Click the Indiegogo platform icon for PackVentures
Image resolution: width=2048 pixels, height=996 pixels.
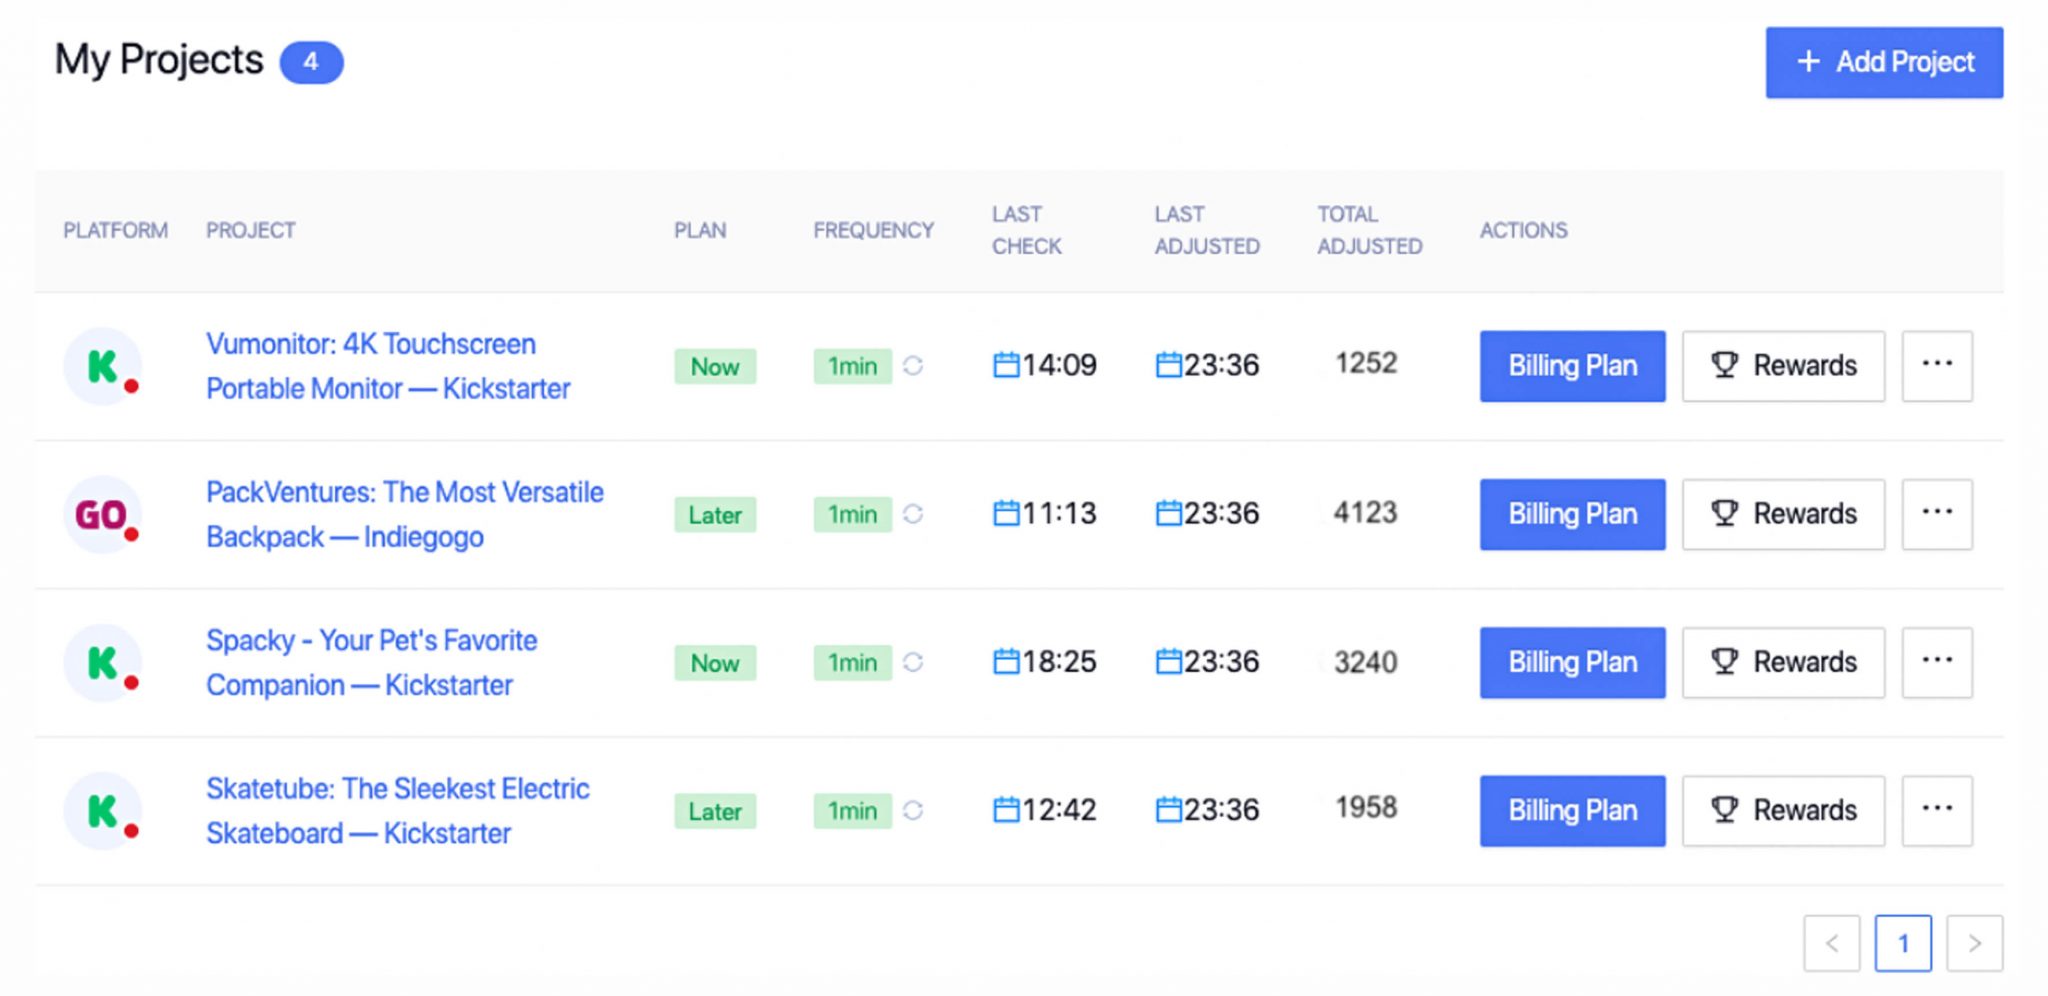(x=103, y=514)
